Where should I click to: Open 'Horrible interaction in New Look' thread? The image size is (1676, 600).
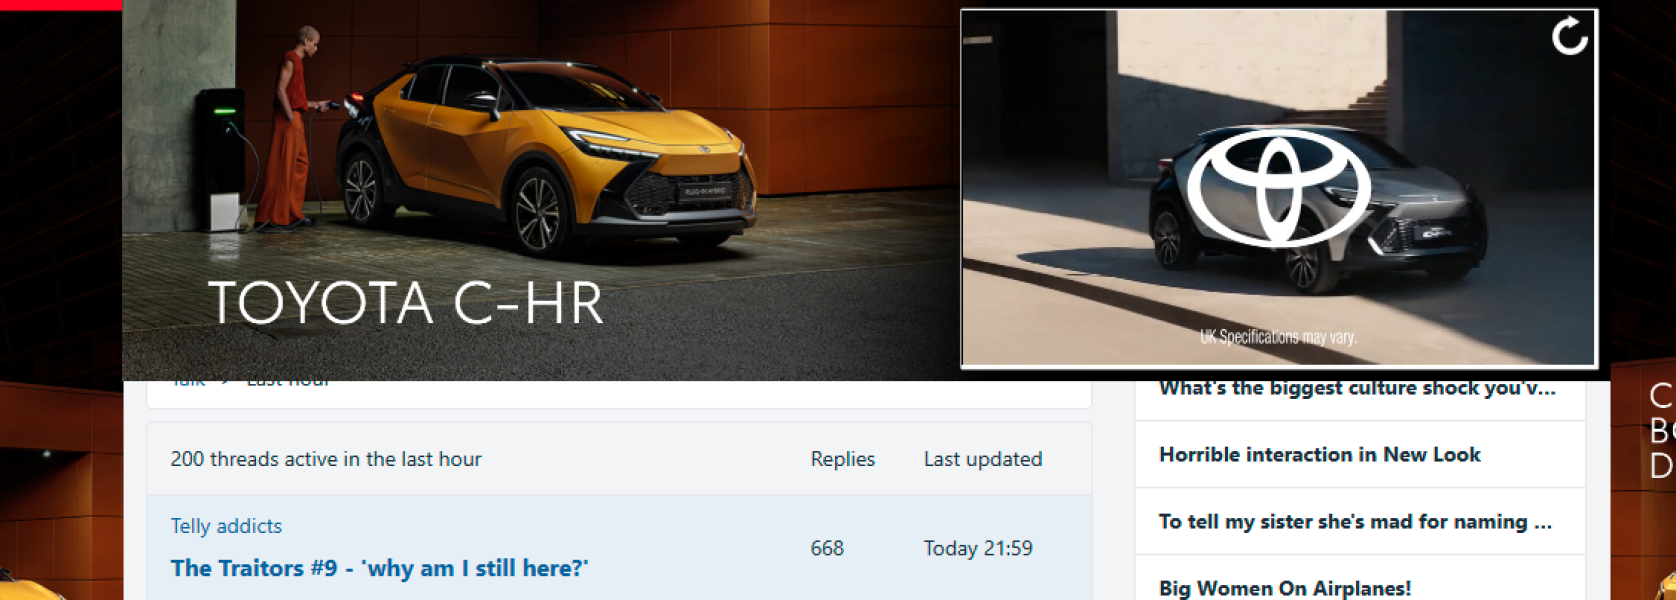pos(1319,455)
